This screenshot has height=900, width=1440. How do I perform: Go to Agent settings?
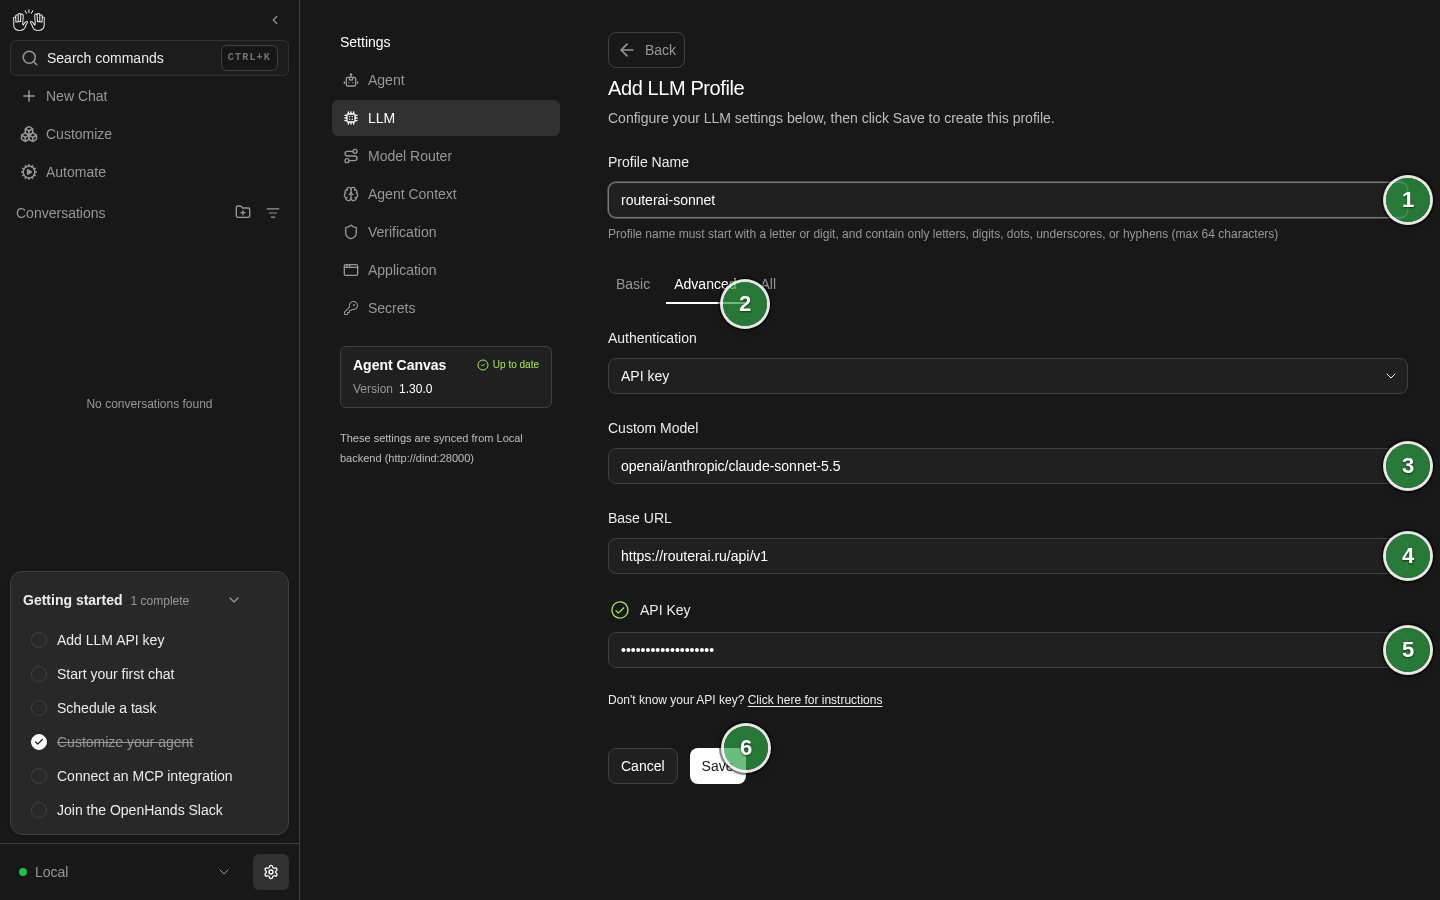click(446, 80)
